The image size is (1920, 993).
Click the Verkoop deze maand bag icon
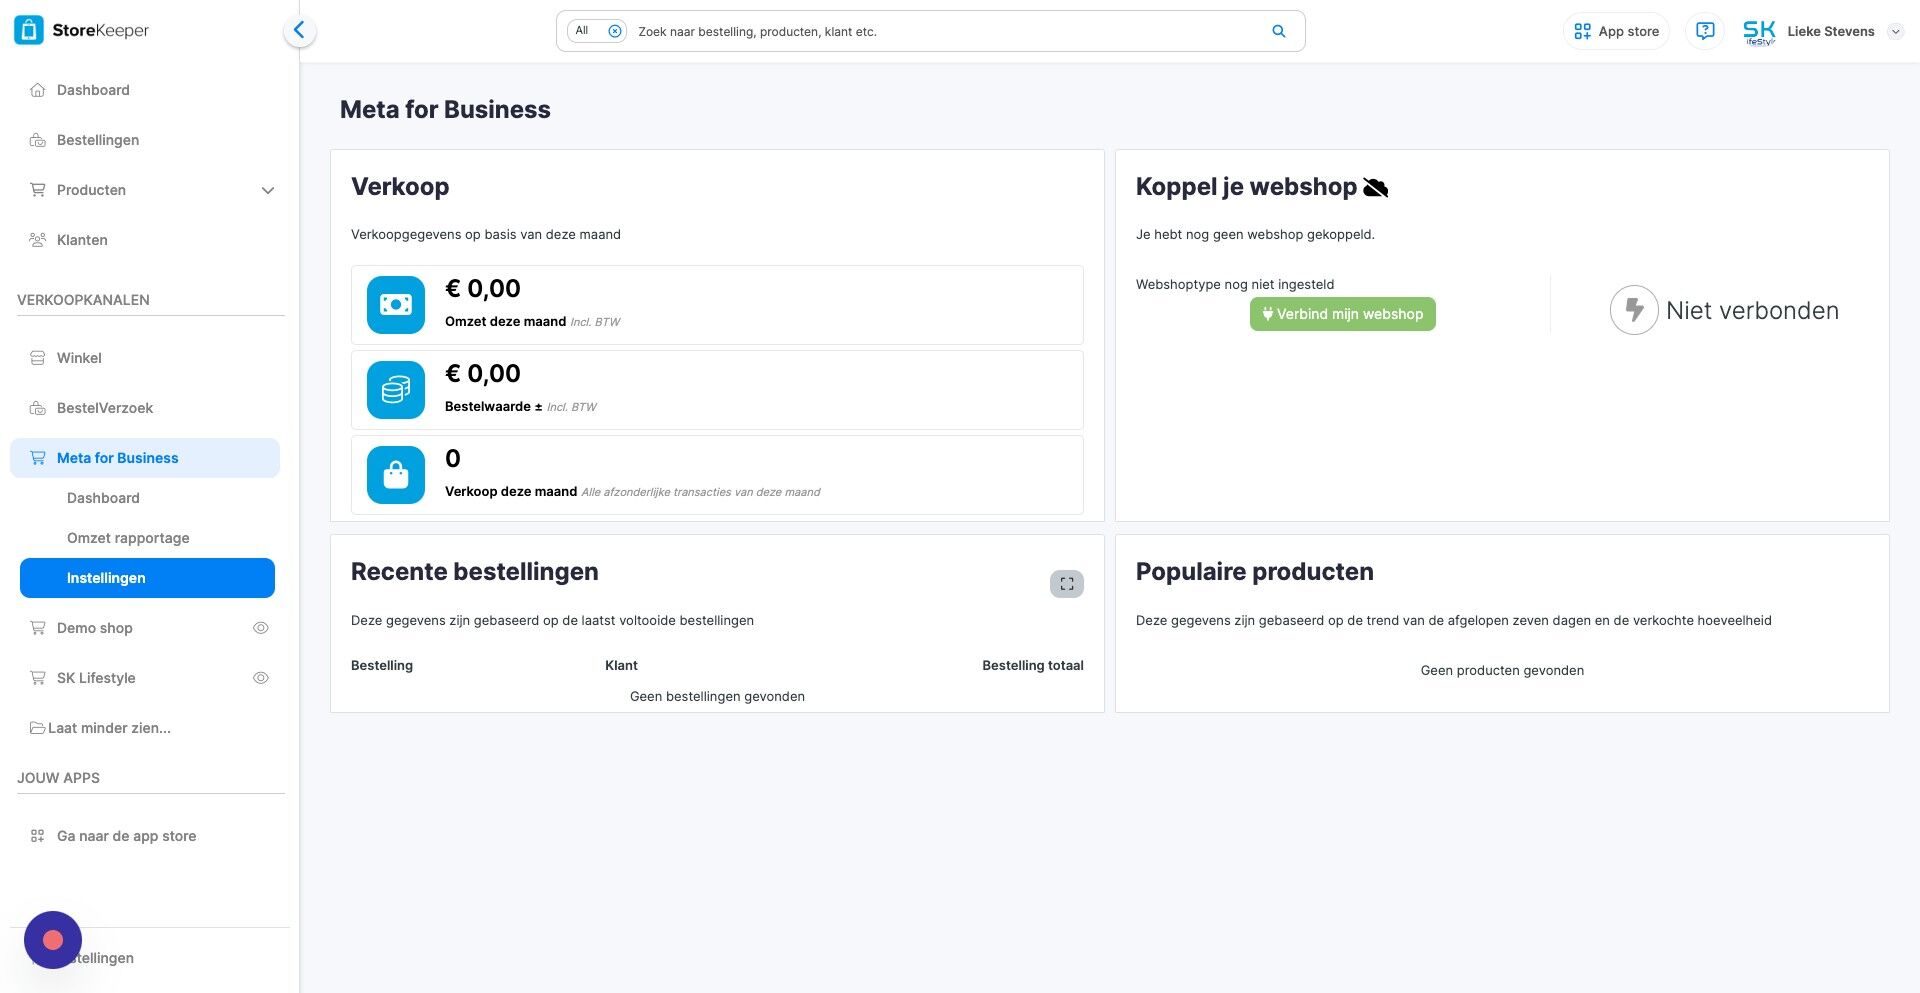coord(396,475)
